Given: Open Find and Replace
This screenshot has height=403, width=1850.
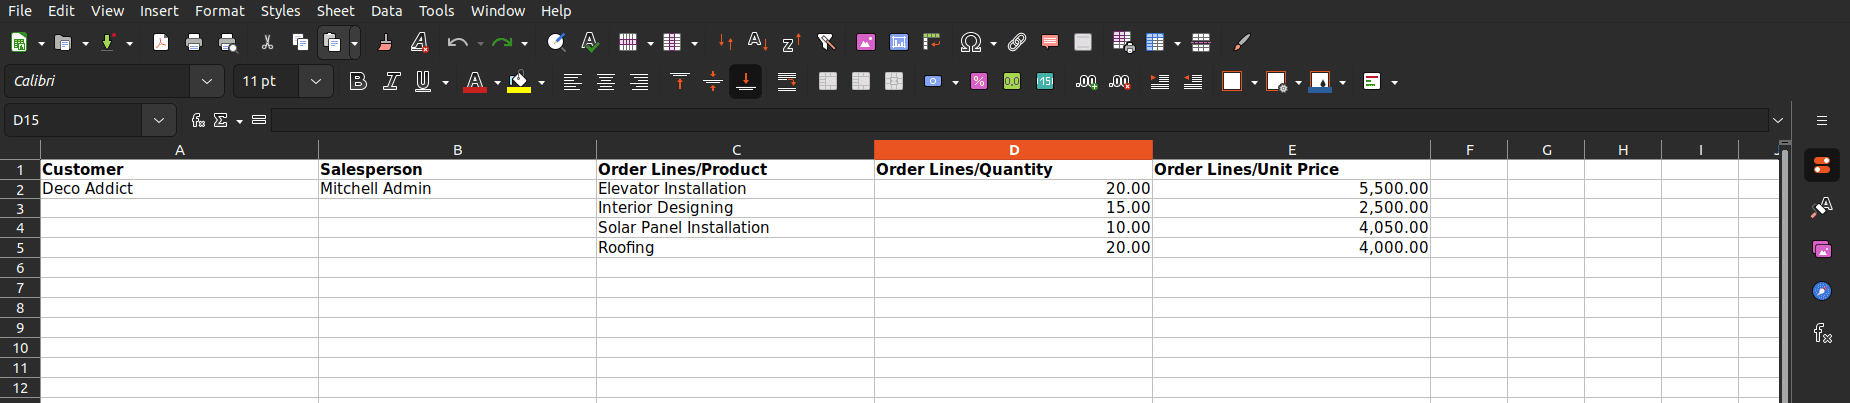Looking at the screenshot, I should pos(556,42).
